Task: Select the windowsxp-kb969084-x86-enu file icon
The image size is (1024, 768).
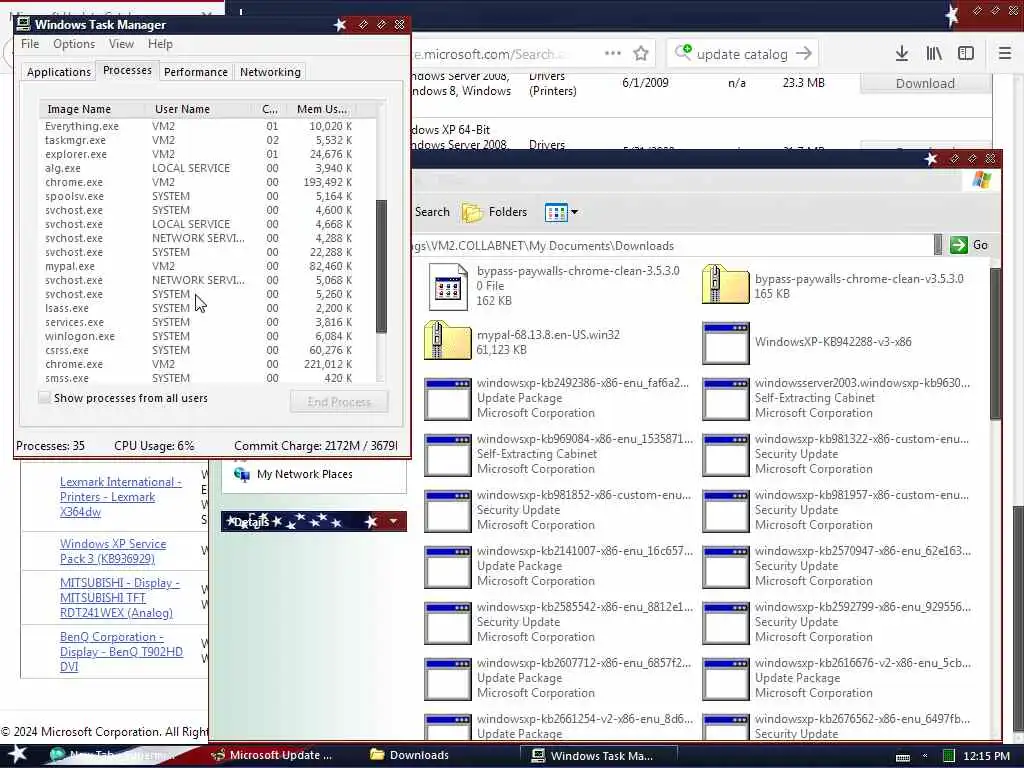Action: 447,455
